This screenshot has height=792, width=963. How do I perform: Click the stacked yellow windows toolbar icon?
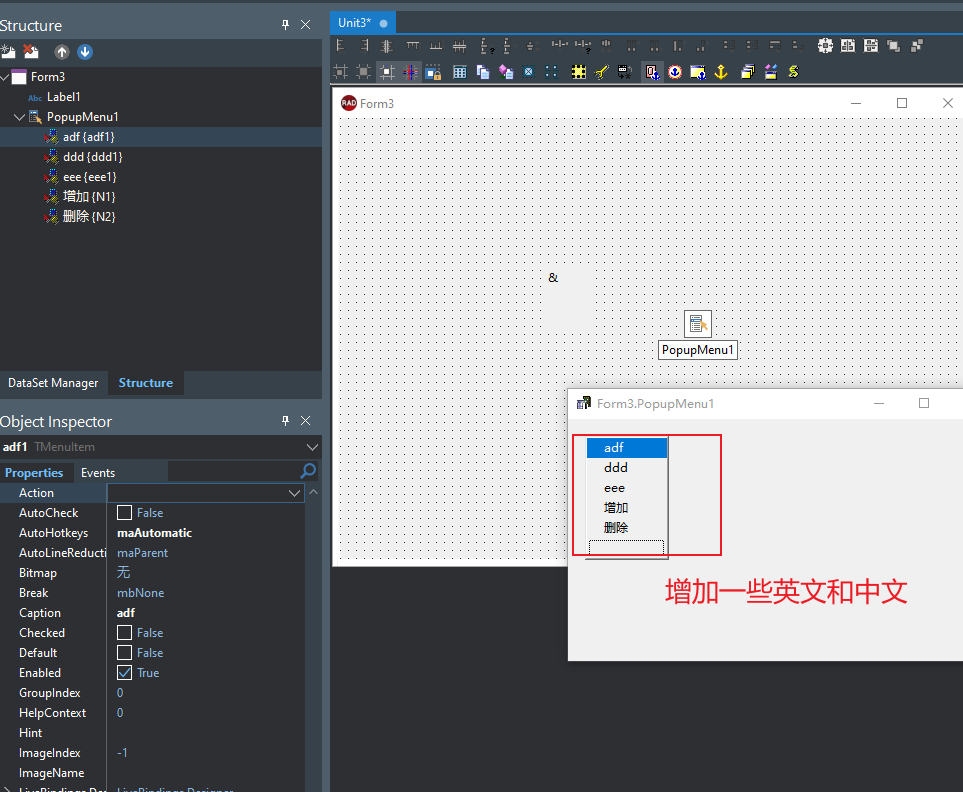pyautogui.click(x=747, y=72)
